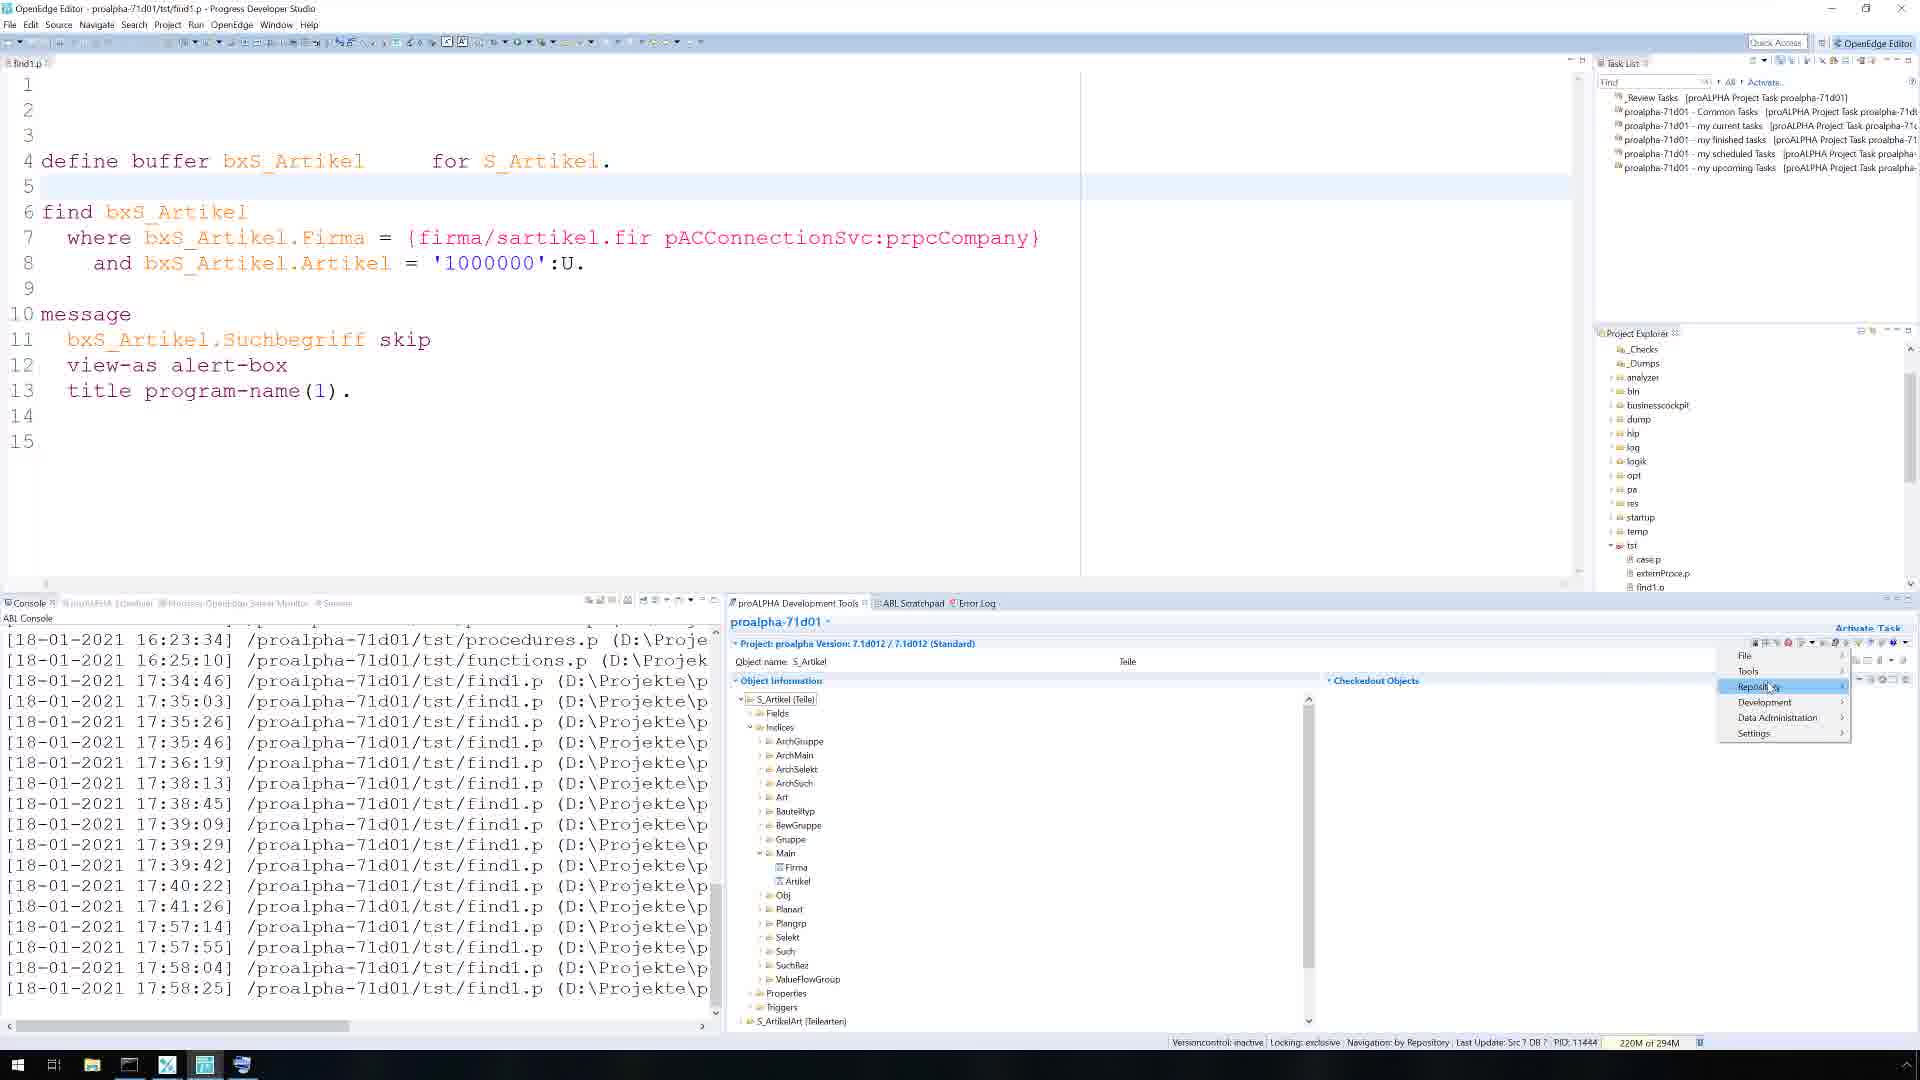Screen dimensions: 1920x1080
Task: Open the Development submenu entry
Action: tap(1784, 702)
